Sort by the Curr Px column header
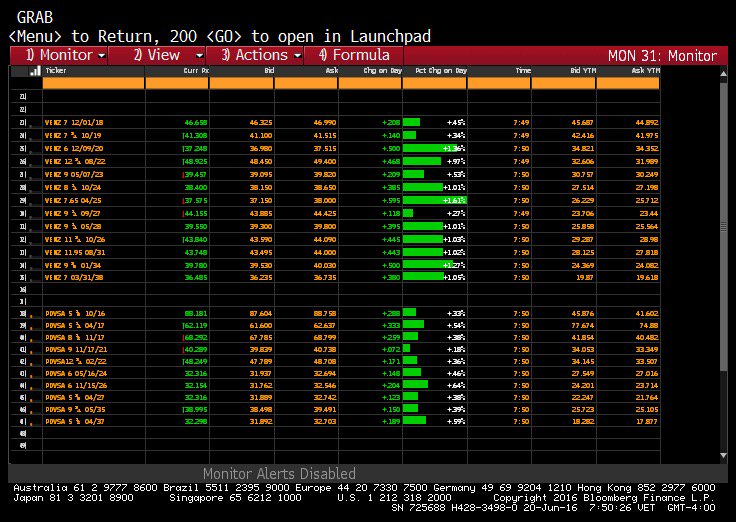Image resolution: width=736 pixels, height=522 pixels. 196,70
